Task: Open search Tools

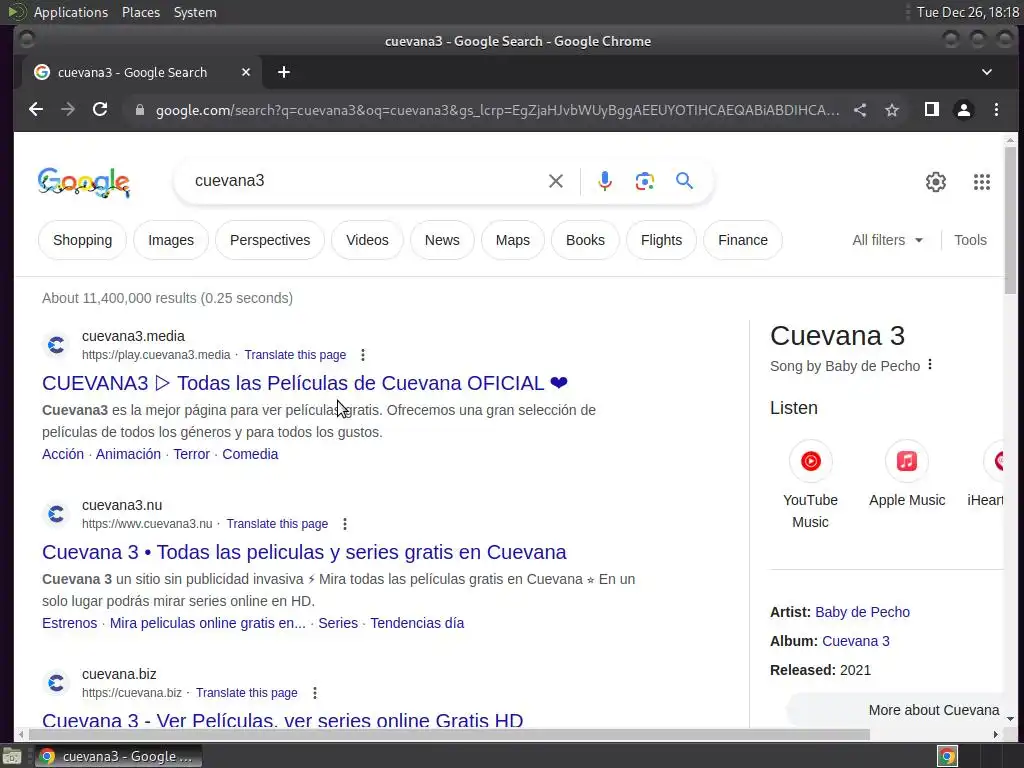Action: [x=970, y=240]
